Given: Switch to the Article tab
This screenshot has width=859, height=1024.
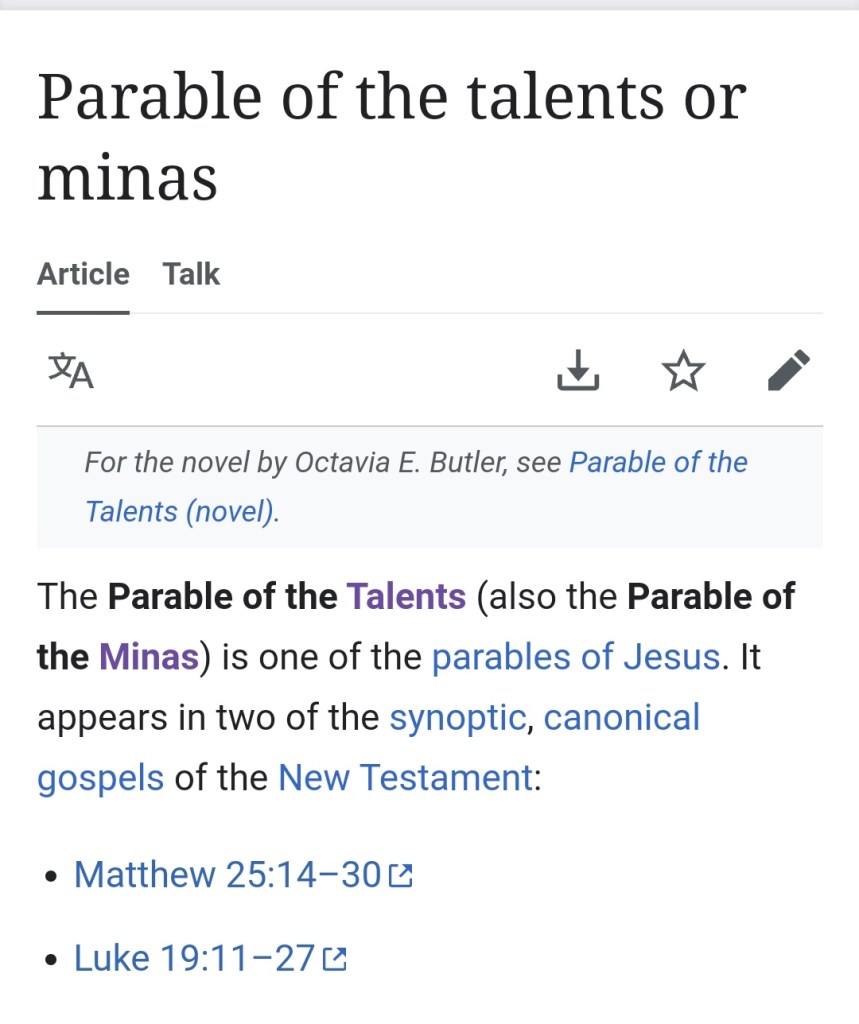Looking at the screenshot, I should [x=83, y=275].
